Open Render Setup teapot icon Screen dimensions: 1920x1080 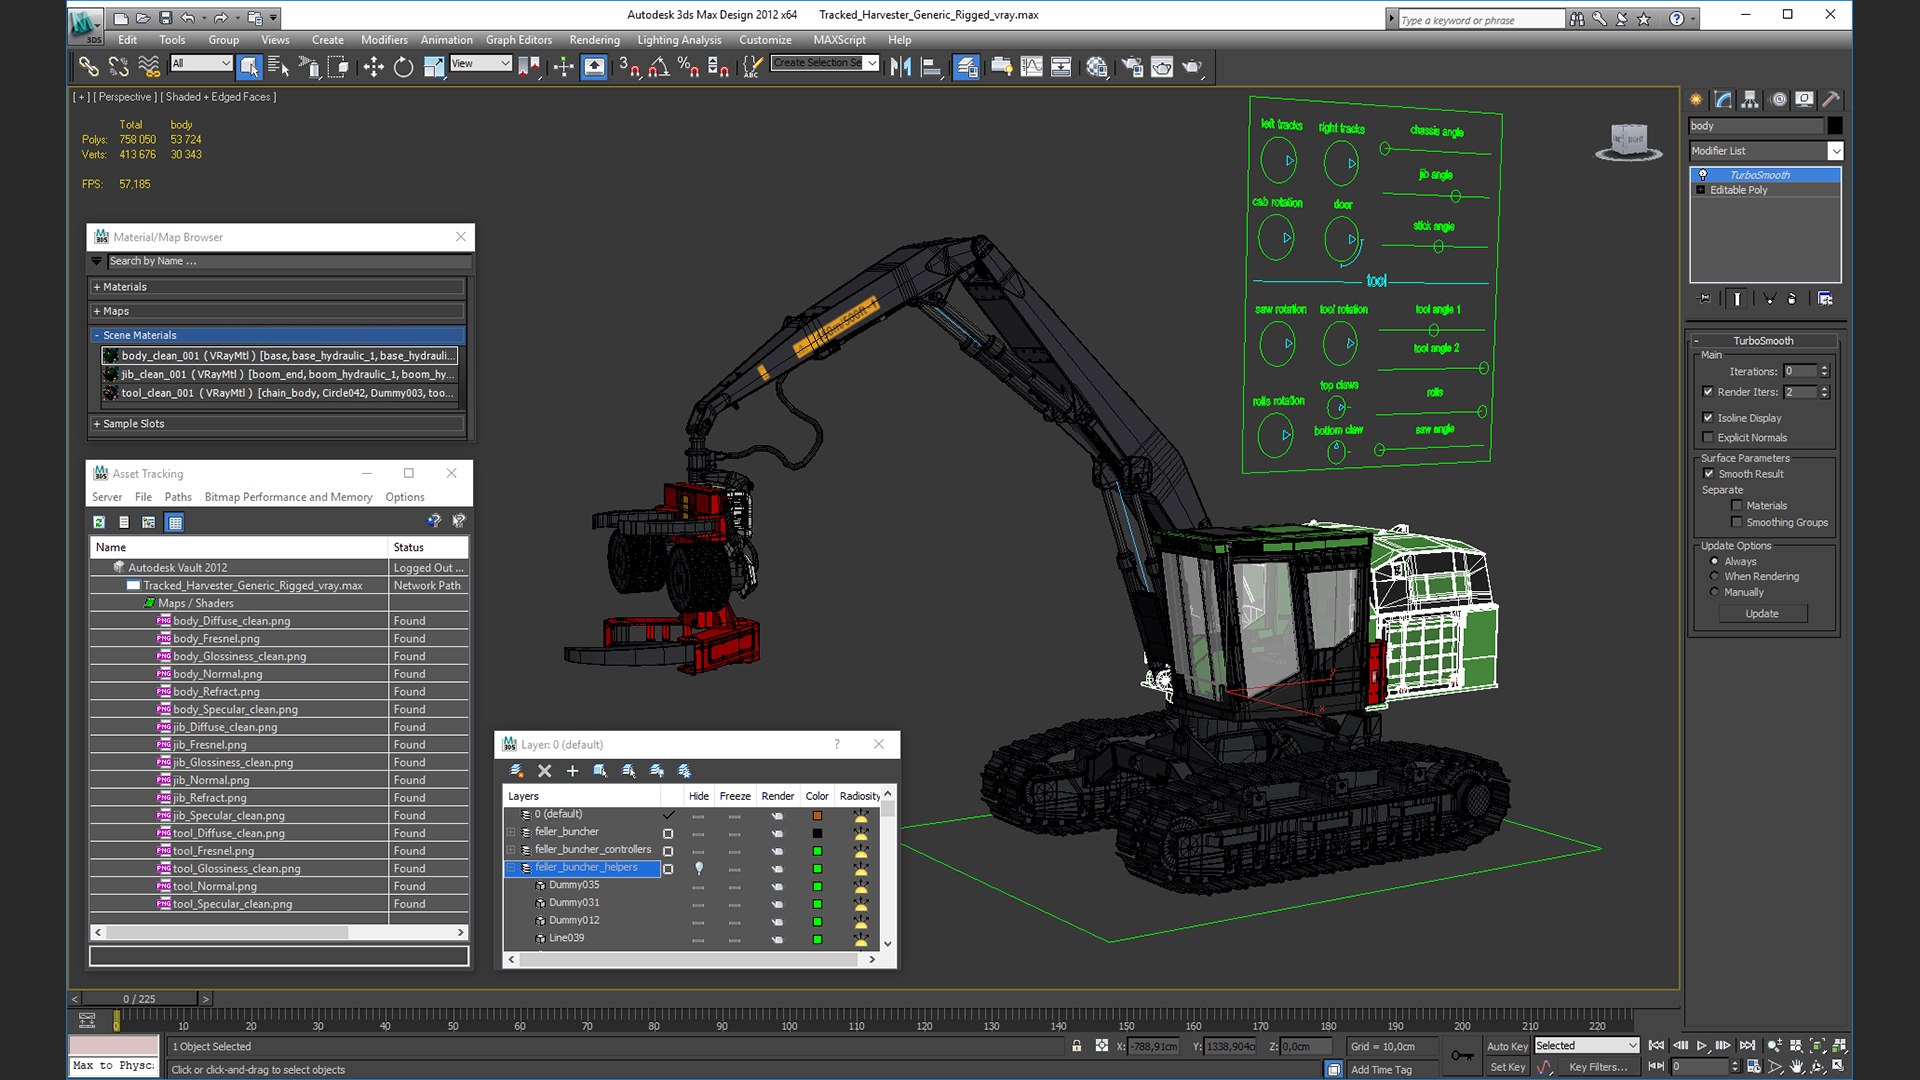click(x=1132, y=67)
